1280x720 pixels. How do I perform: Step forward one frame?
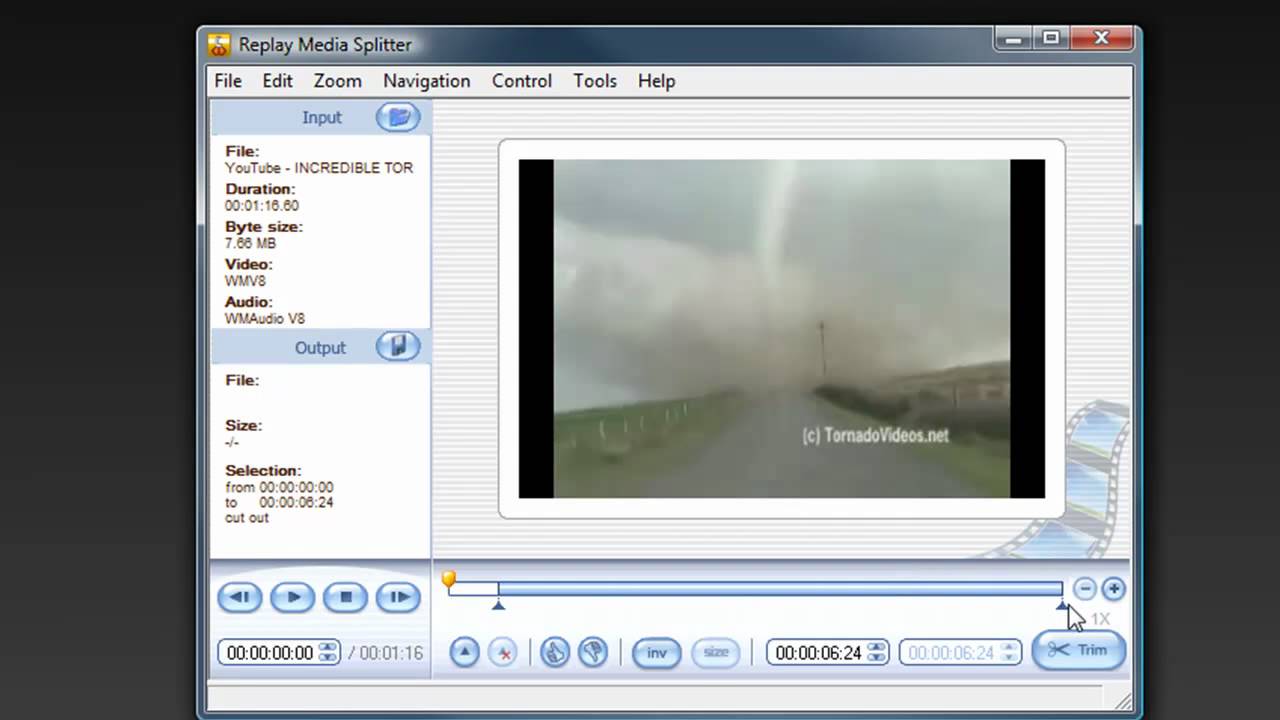click(x=398, y=597)
